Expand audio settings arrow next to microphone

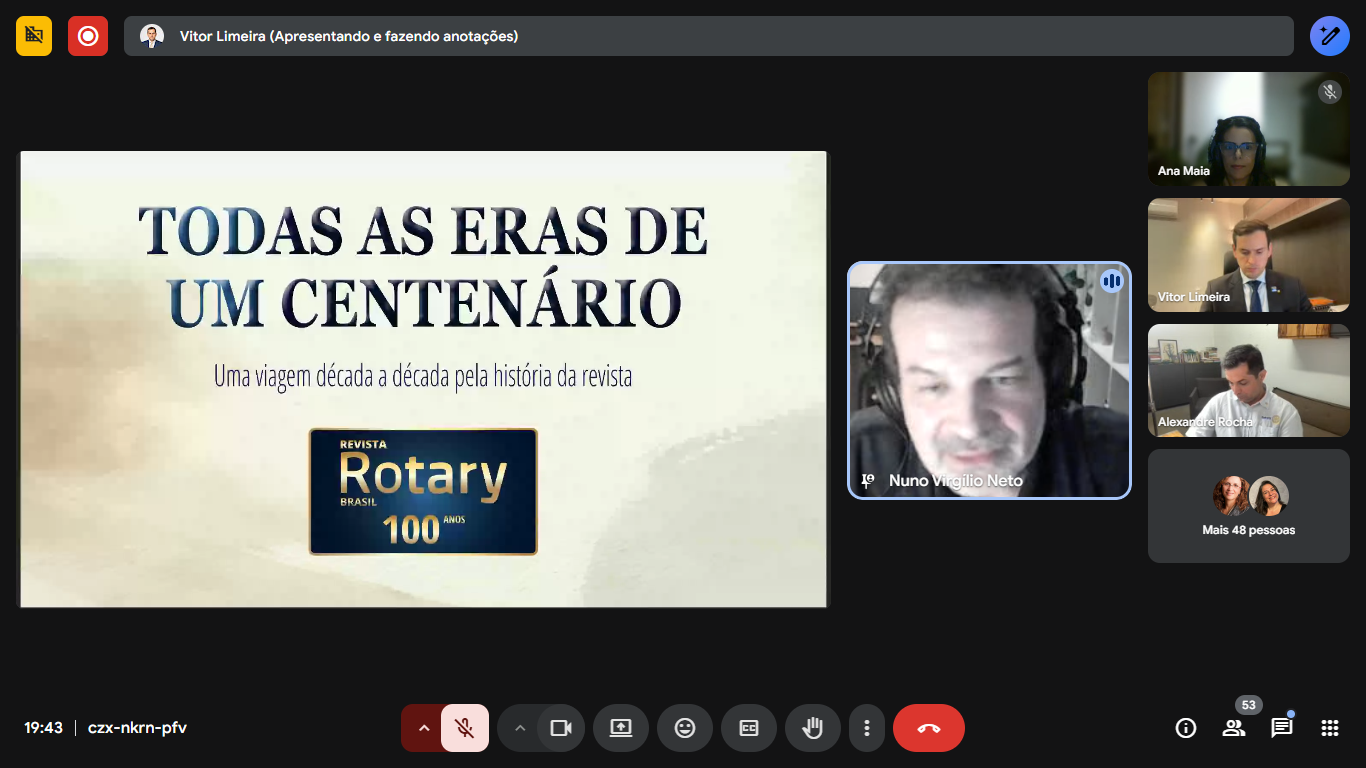[x=423, y=728]
